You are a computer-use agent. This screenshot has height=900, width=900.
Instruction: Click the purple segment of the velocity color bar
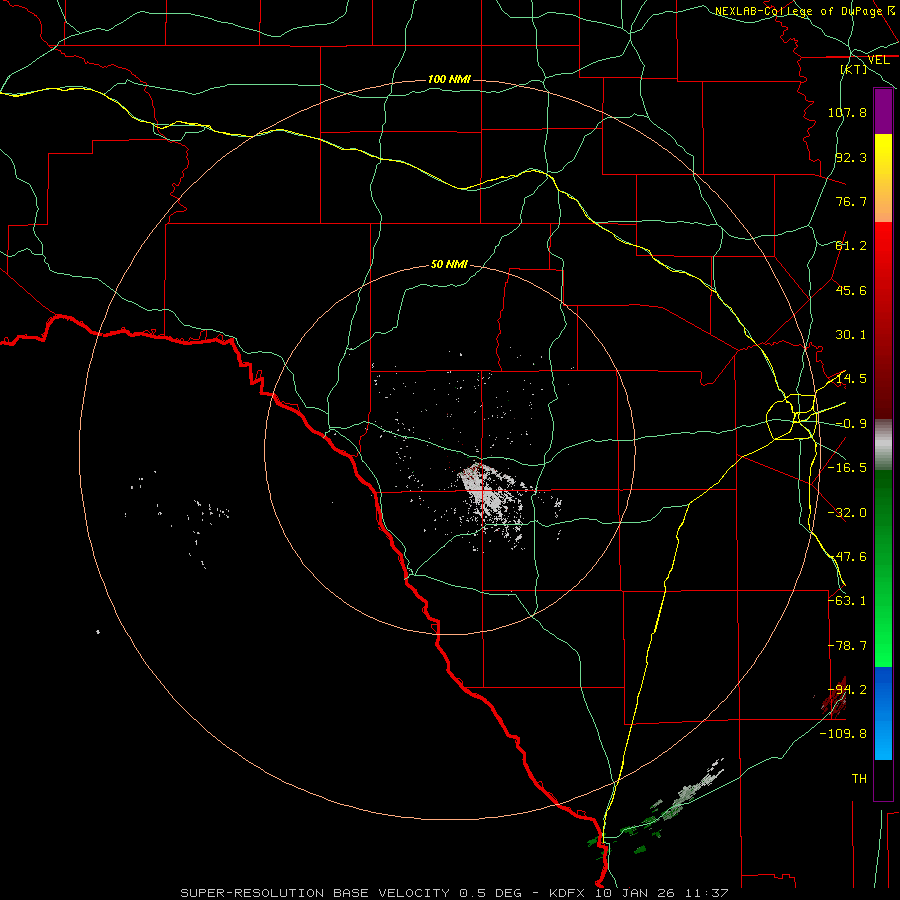coord(883,111)
